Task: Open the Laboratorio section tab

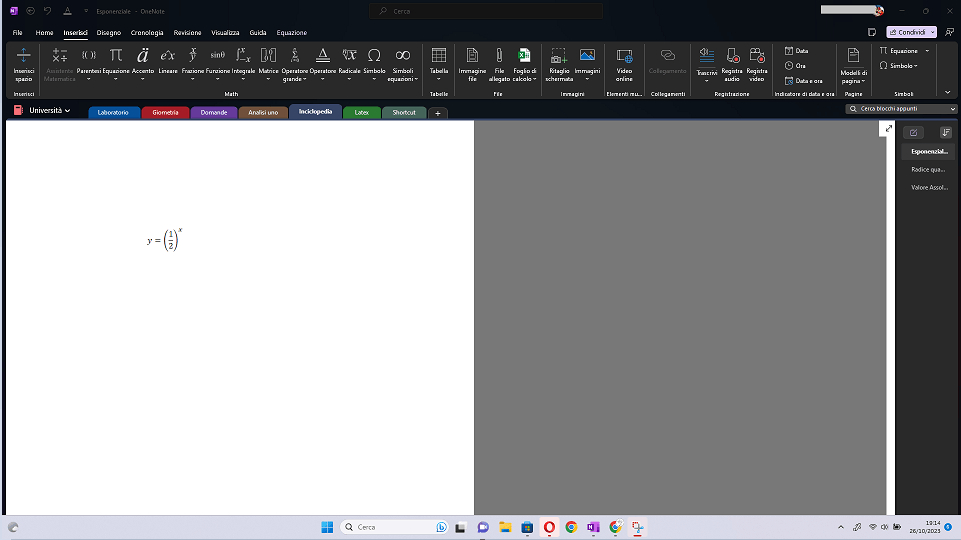Action: [113, 112]
